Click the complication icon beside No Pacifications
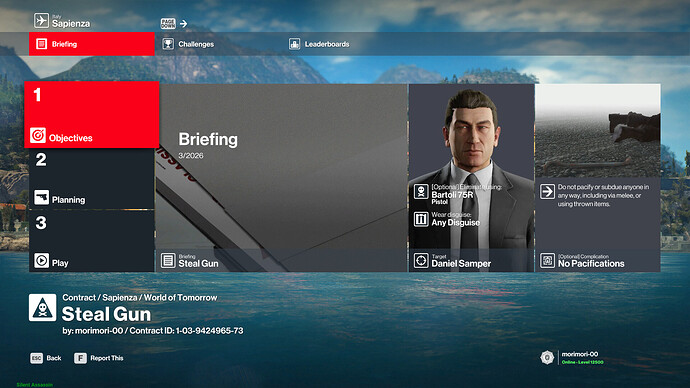Image resolution: width=690 pixels, height=388 pixels. pos(547,260)
